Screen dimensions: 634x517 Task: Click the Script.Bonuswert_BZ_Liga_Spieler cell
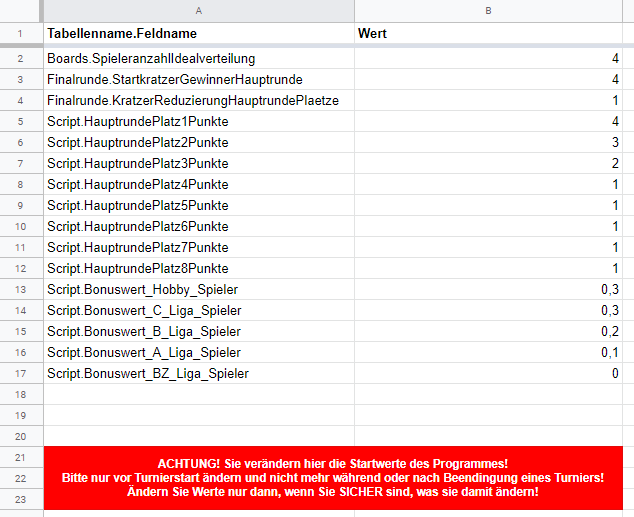coord(198,374)
